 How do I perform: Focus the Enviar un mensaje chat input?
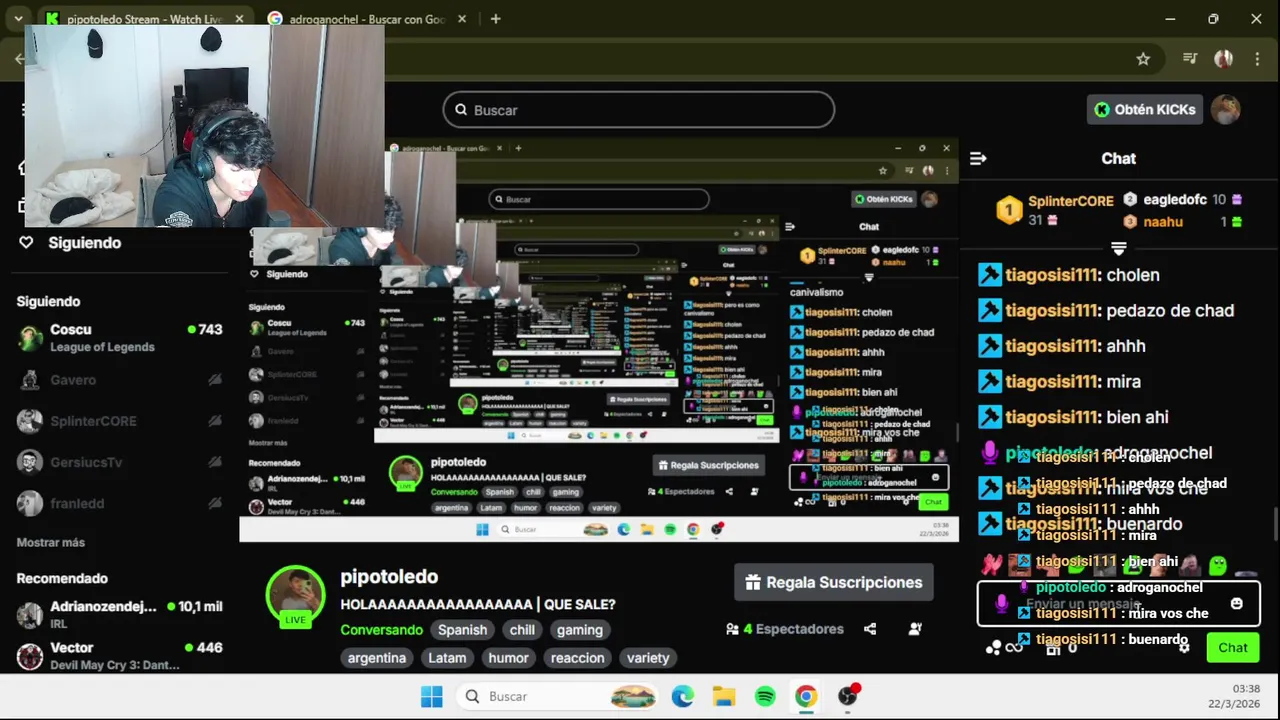1118,604
